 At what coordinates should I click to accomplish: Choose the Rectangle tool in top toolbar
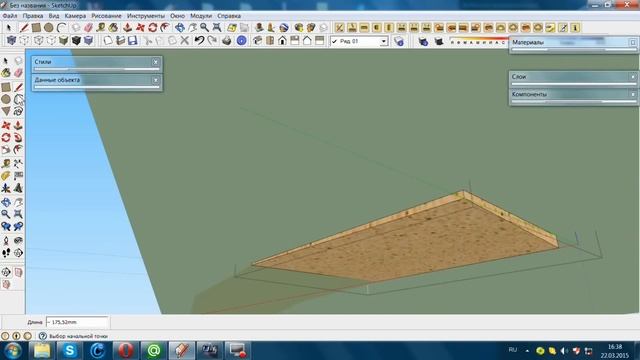pyautogui.click(x=36, y=28)
